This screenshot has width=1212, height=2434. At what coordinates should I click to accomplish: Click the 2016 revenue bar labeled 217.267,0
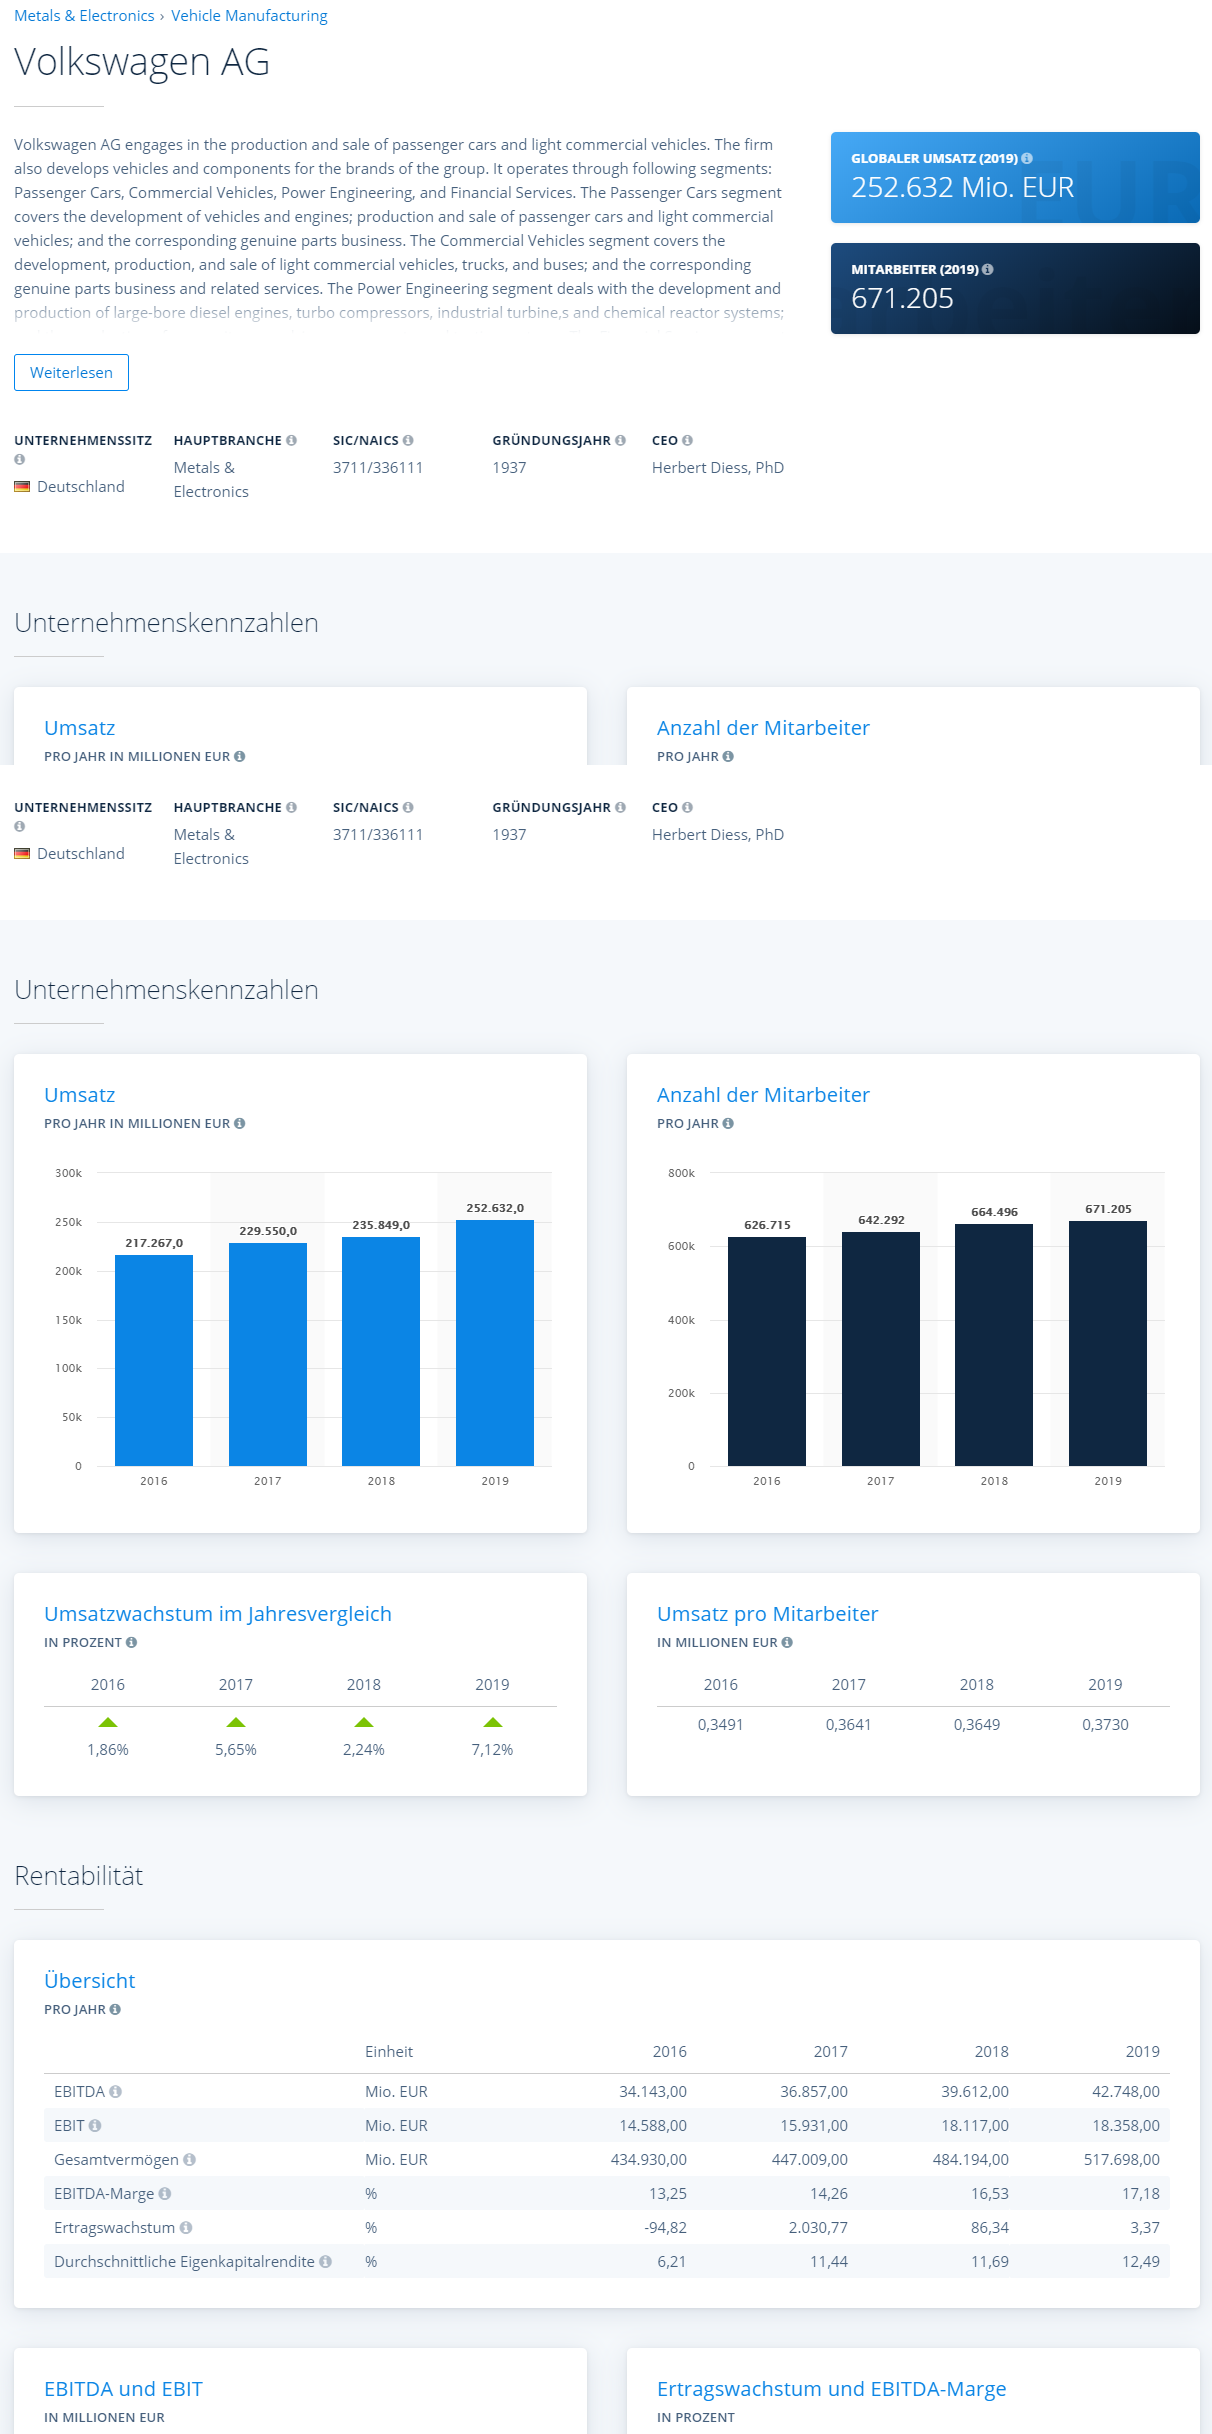(x=154, y=1360)
